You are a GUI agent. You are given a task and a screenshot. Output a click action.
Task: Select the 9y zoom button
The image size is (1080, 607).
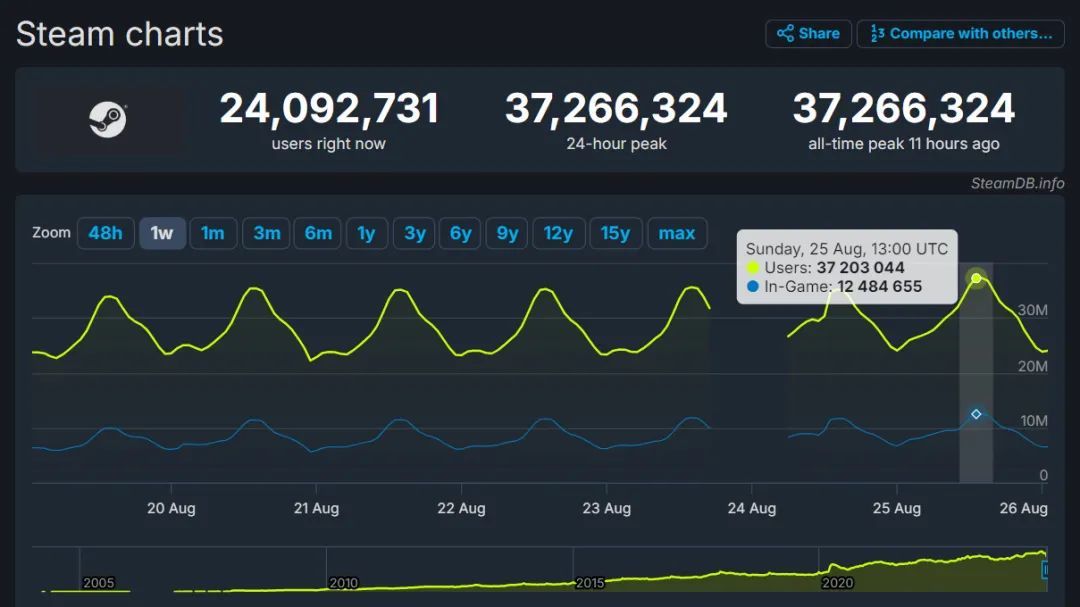[x=506, y=233]
